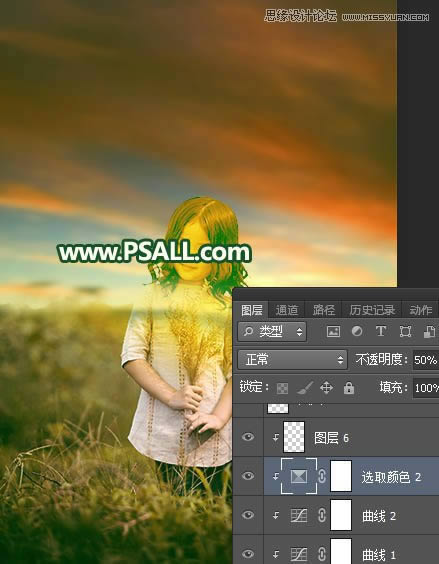Filter layers by smart object icon
This screenshot has height=564, width=439.
[x=429, y=332]
